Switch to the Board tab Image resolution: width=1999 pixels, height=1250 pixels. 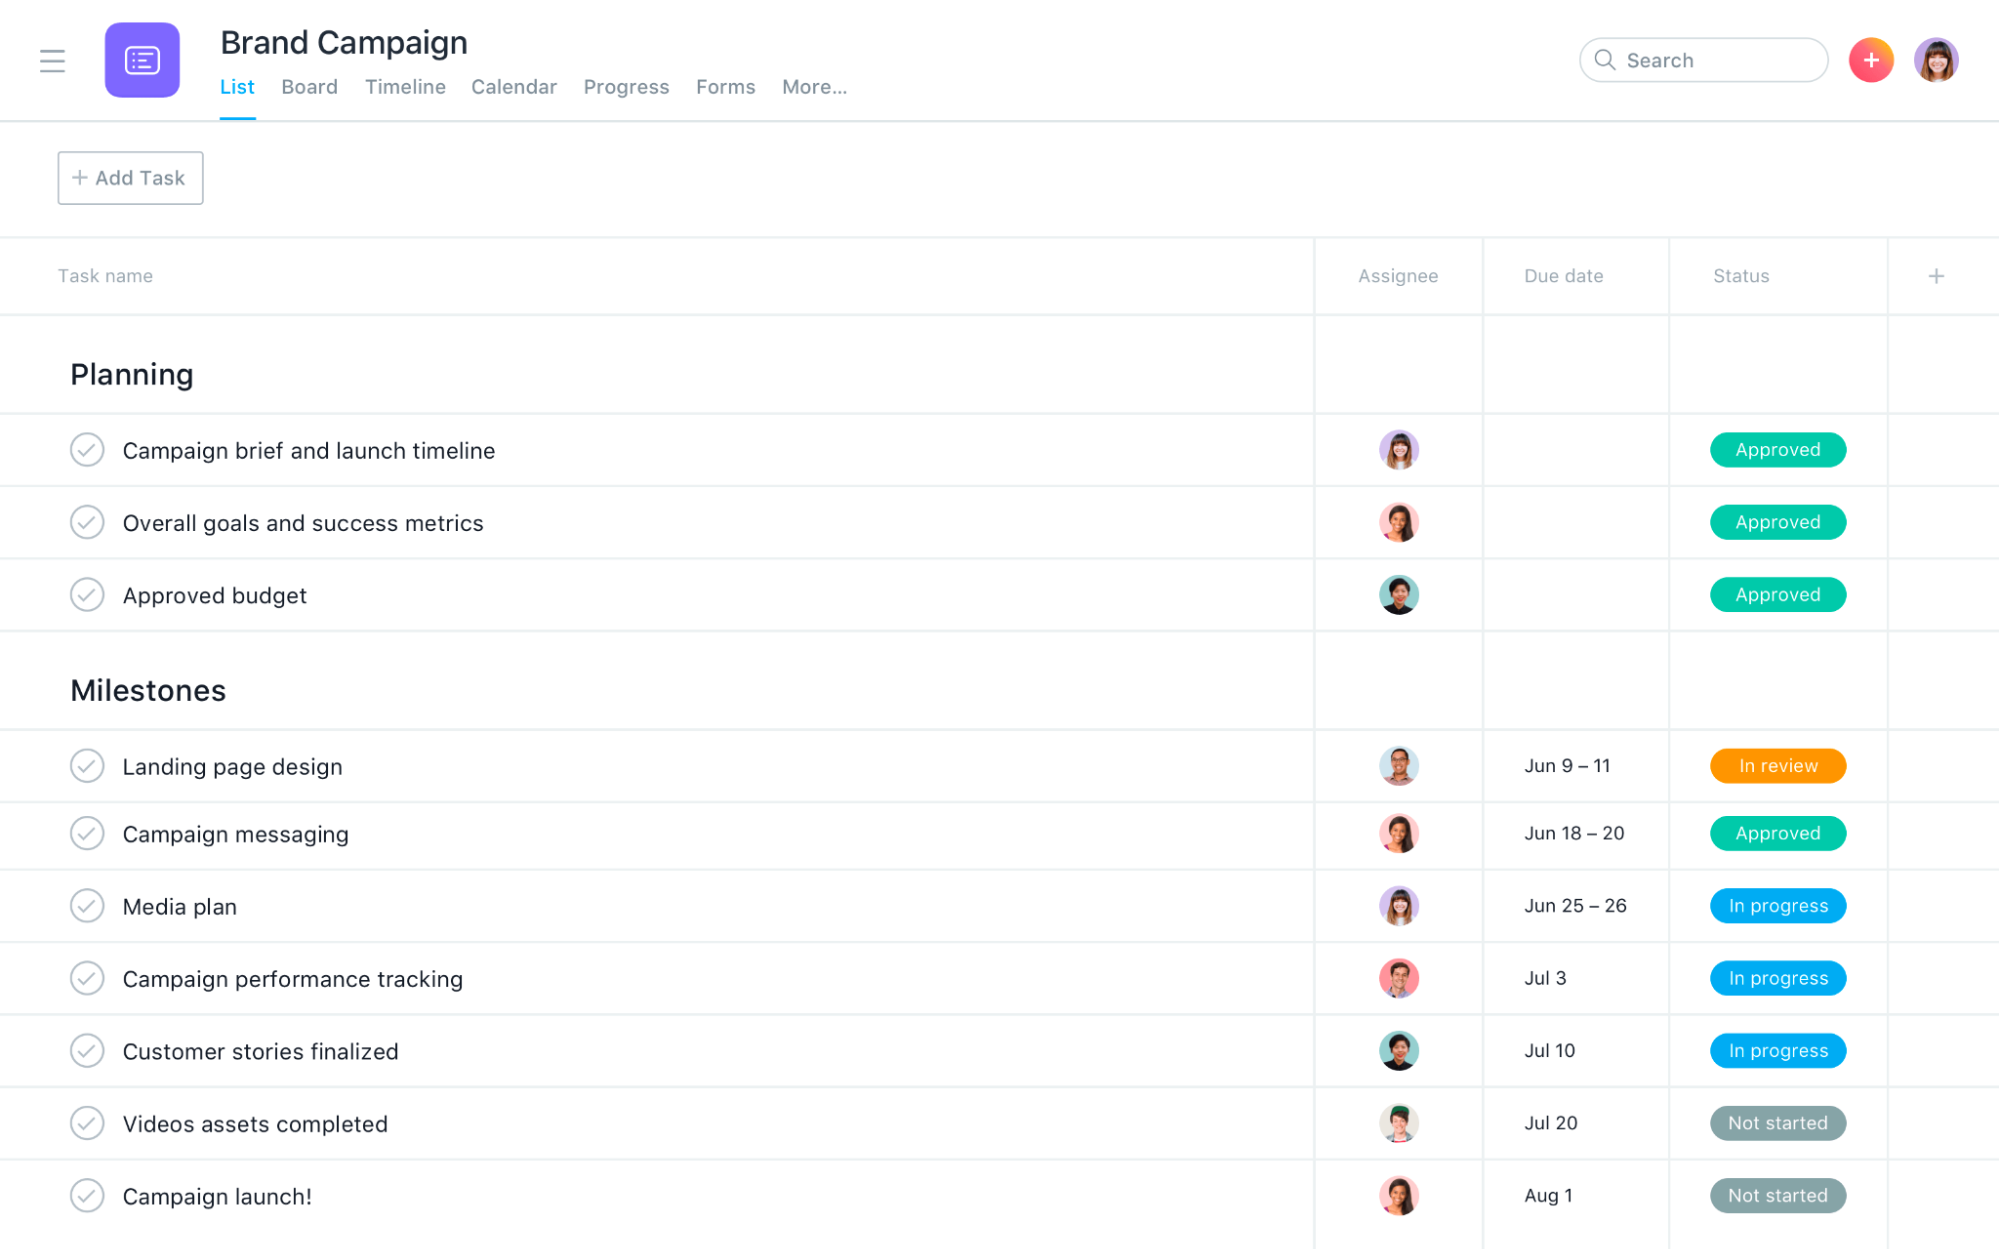pos(309,87)
